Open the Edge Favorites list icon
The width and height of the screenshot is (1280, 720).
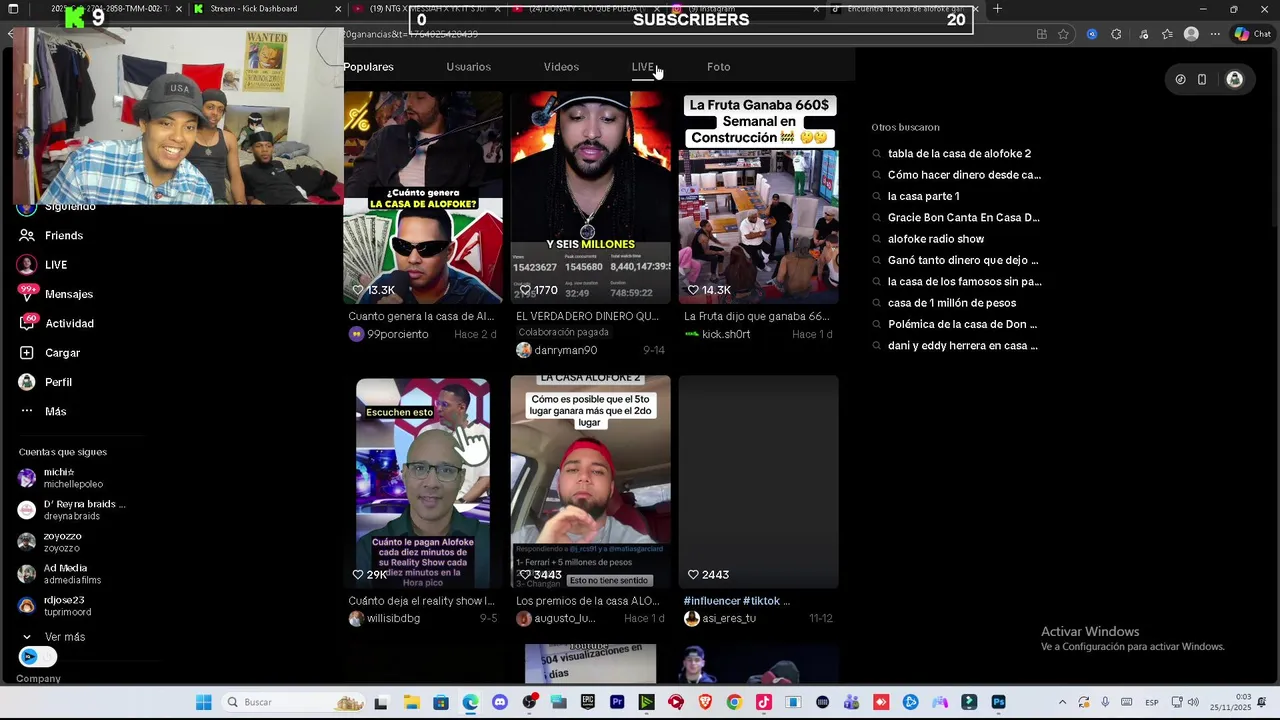click(1167, 34)
